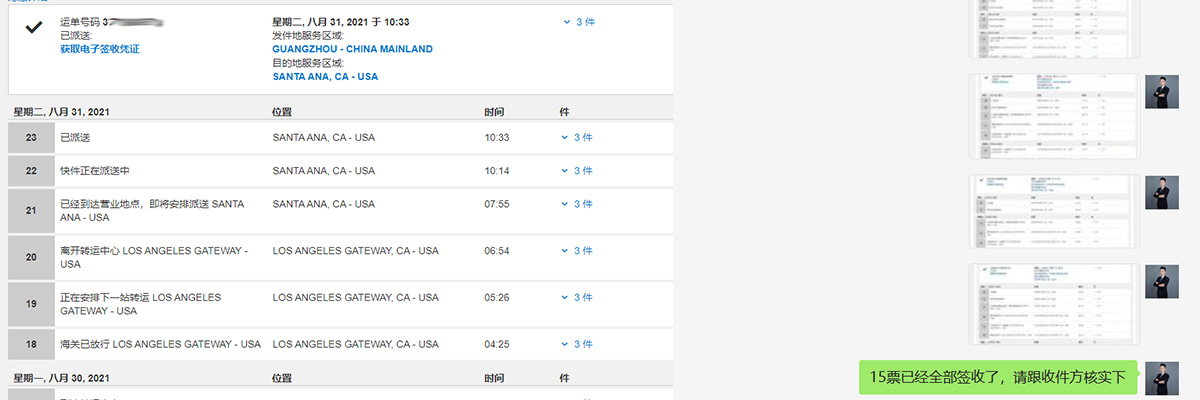Expand 3 件 for event 22 派送中
The image size is (1200, 400).
[577, 171]
